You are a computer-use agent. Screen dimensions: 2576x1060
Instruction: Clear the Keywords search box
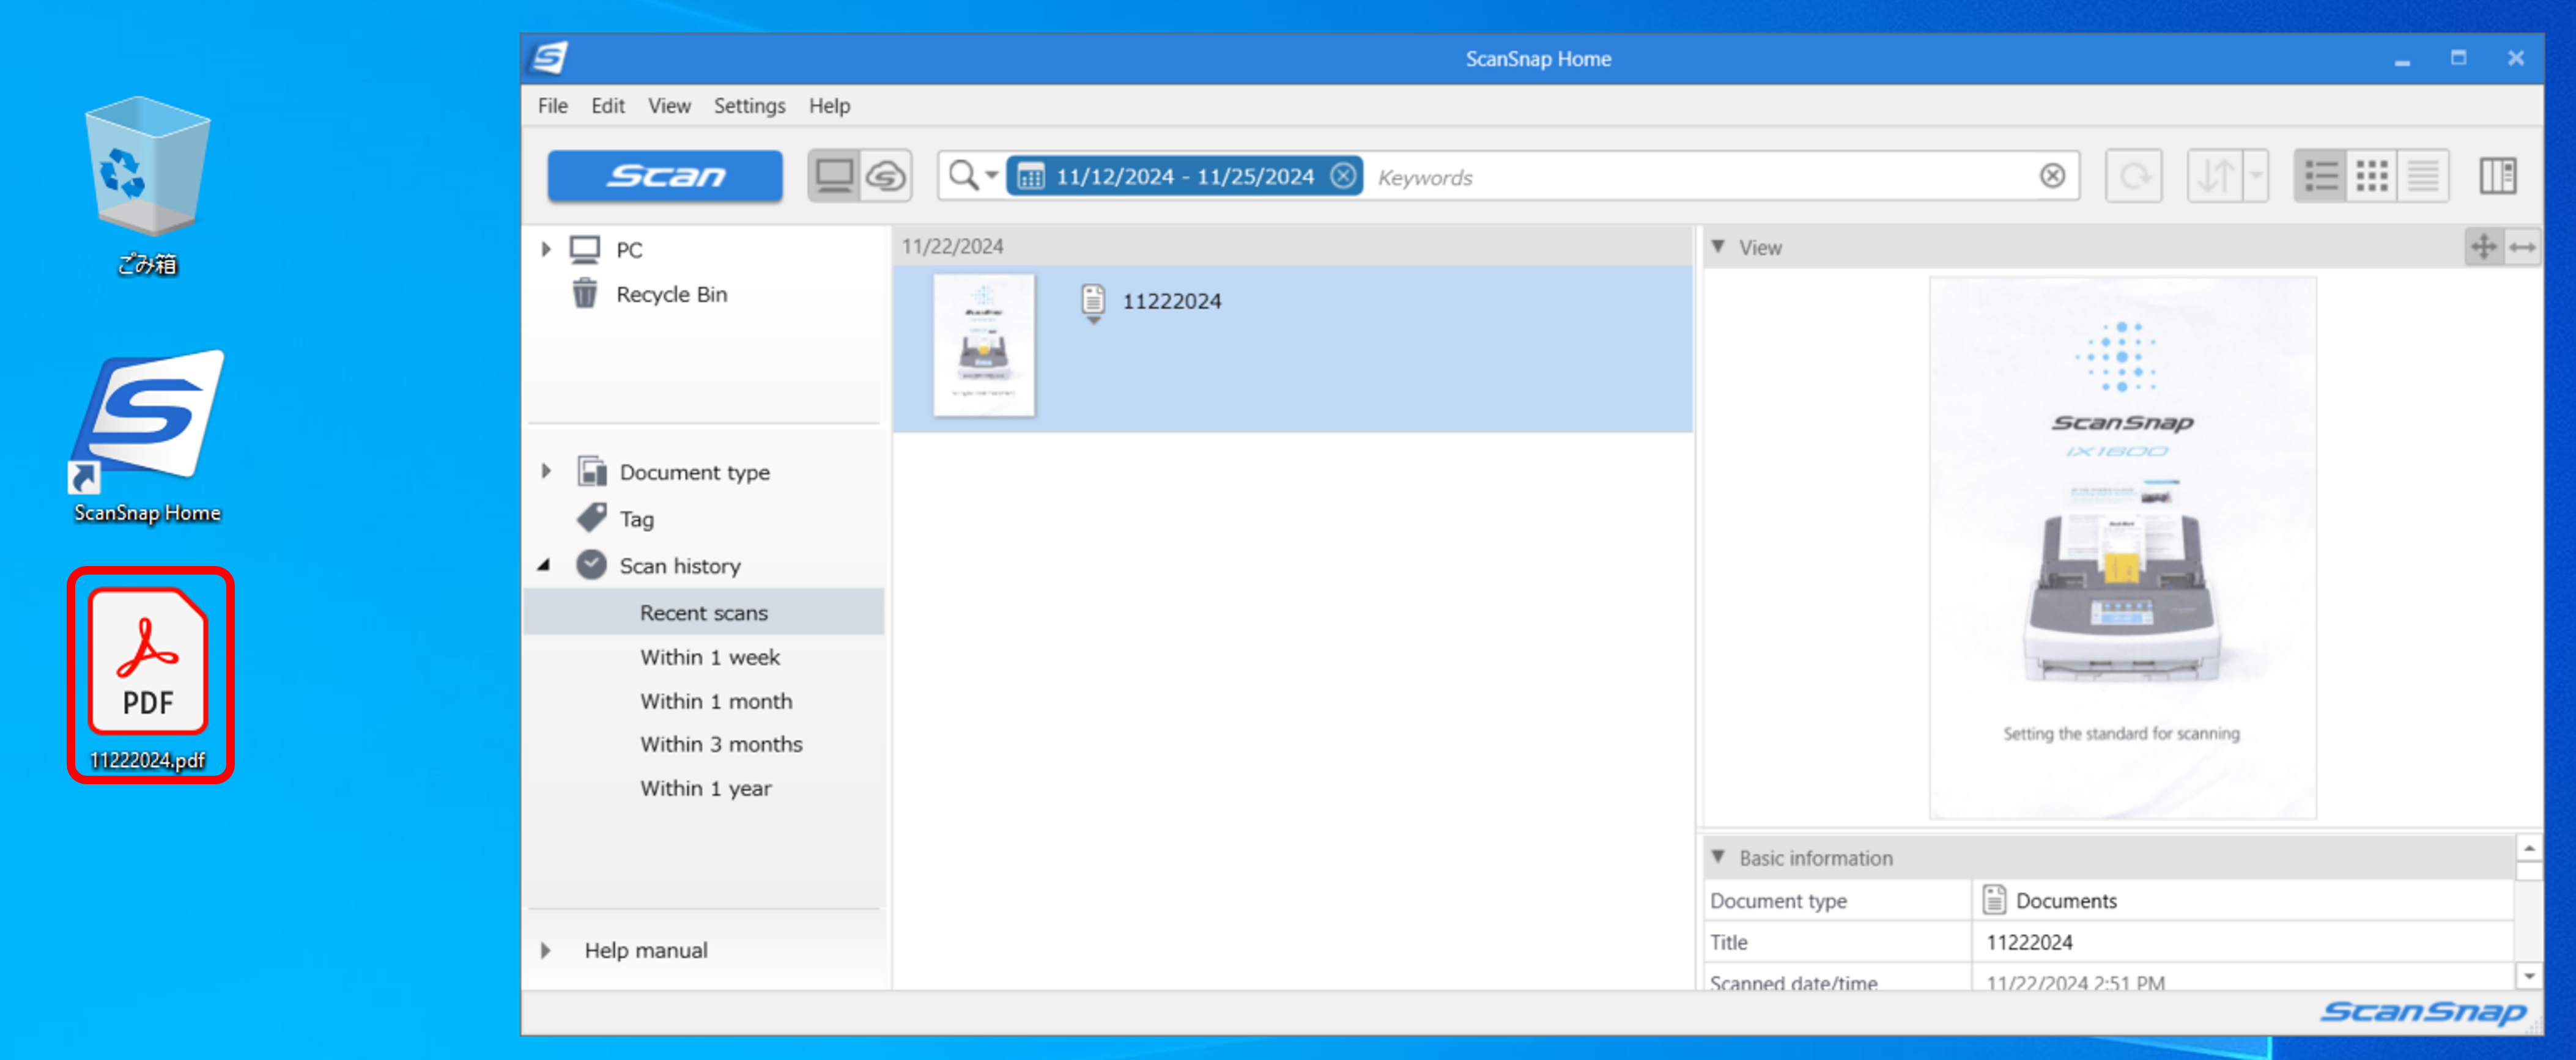pyautogui.click(x=2052, y=176)
